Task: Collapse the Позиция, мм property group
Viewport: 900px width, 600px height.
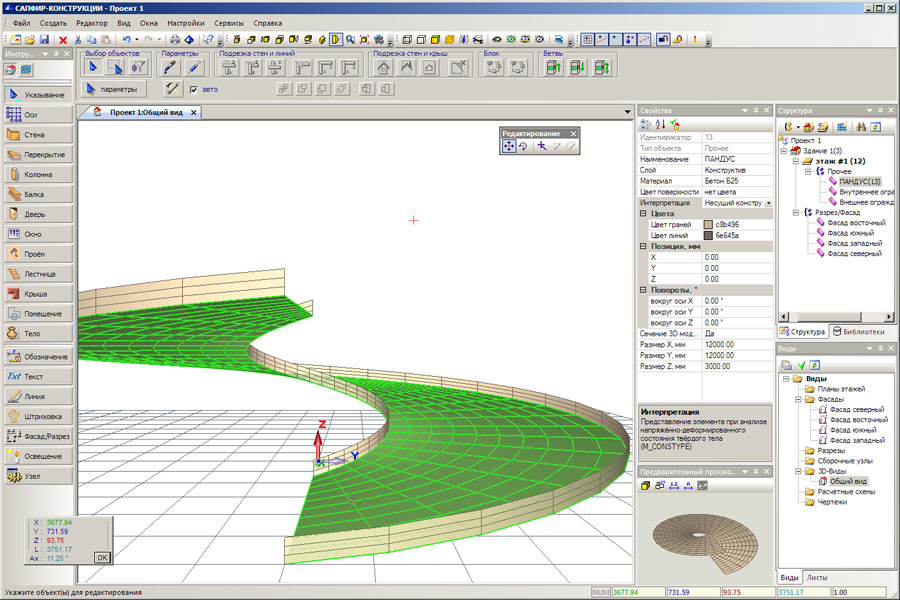Action: click(643, 245)
